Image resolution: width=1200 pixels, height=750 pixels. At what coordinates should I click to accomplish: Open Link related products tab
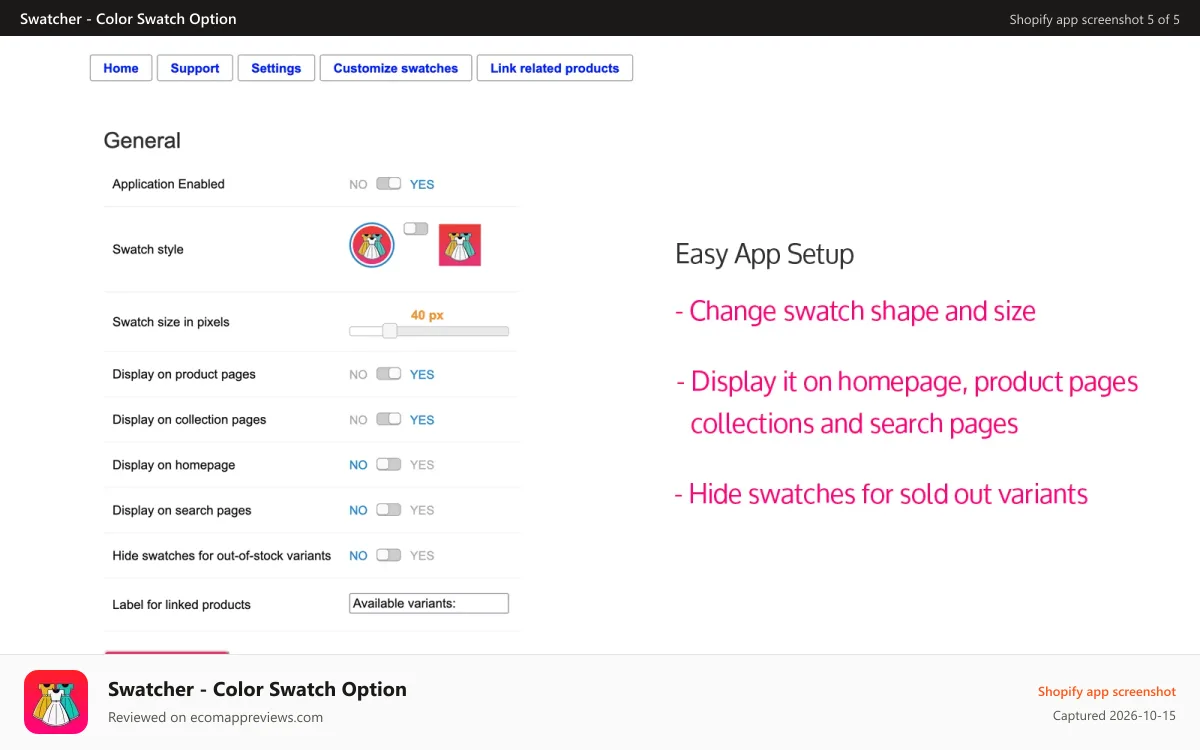555,68
